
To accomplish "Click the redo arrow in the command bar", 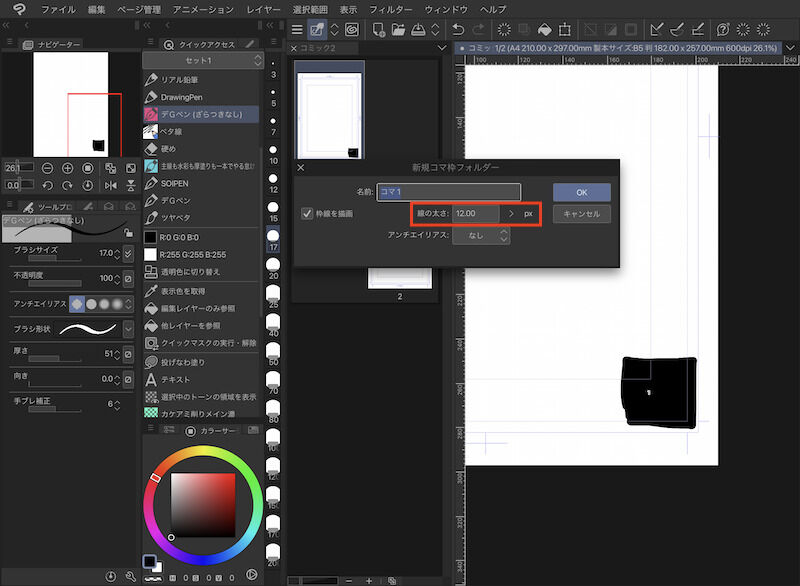I will click(479, 30).
